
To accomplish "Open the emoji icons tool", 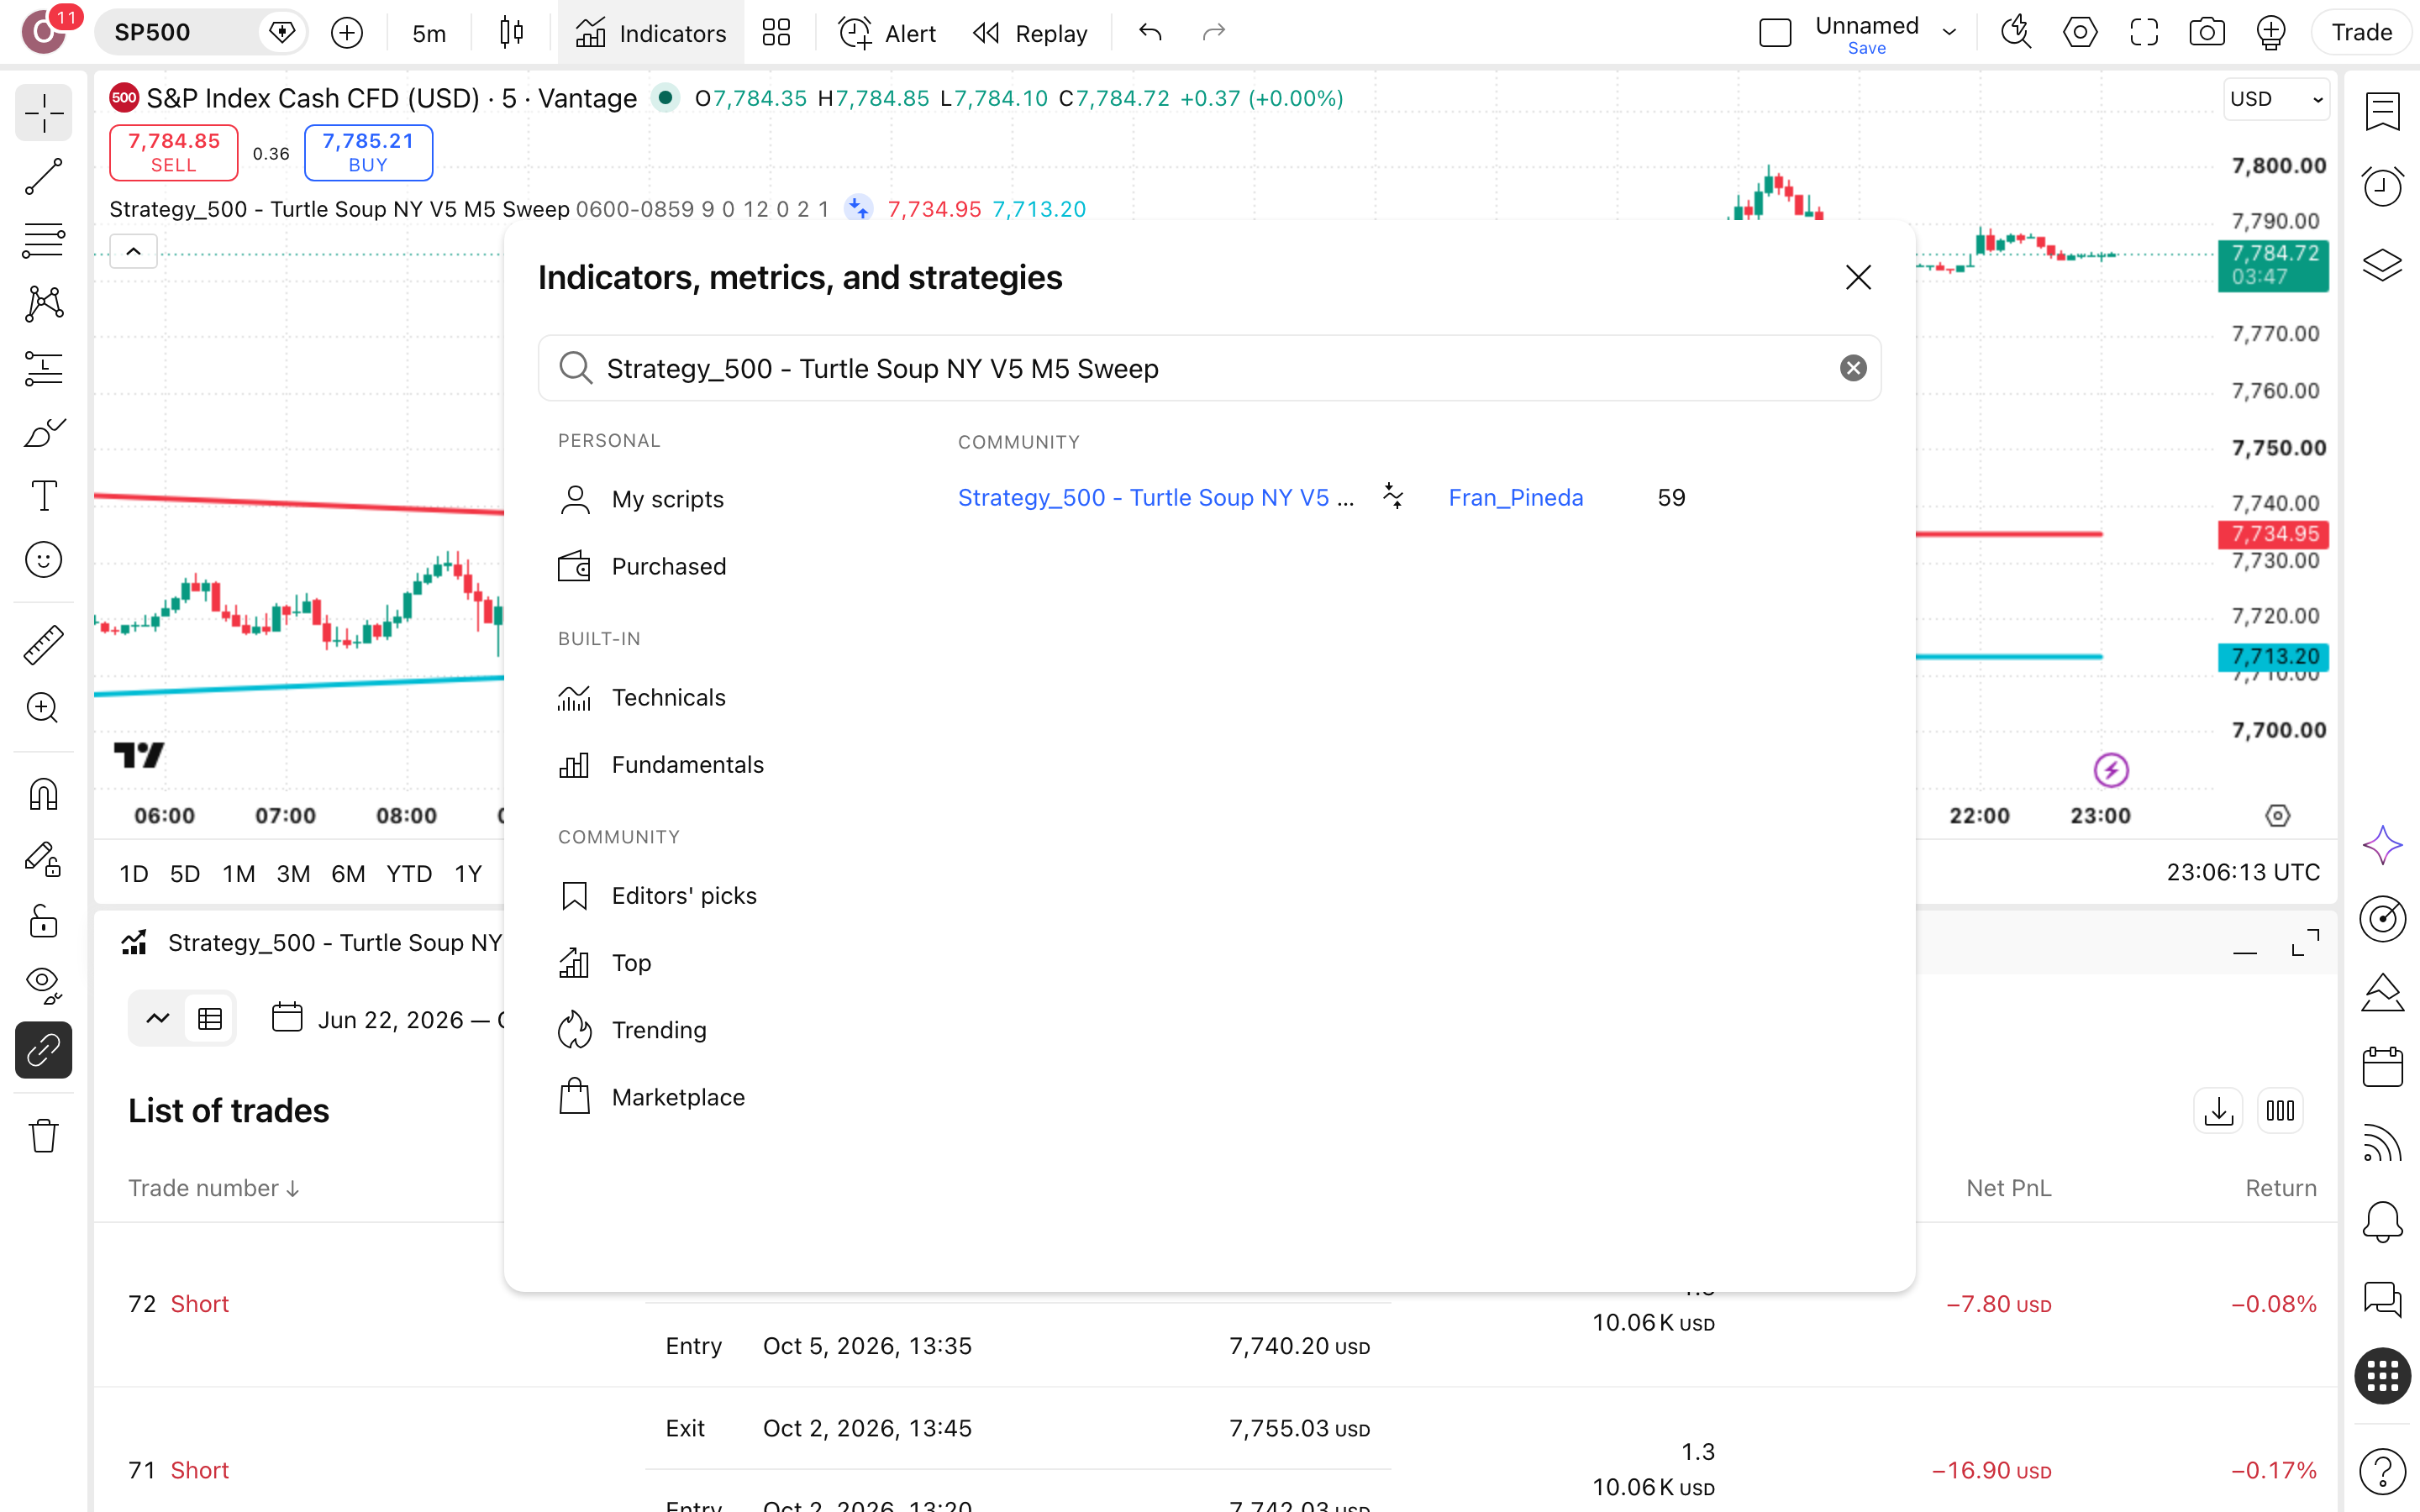I will (x=43, y=560).
